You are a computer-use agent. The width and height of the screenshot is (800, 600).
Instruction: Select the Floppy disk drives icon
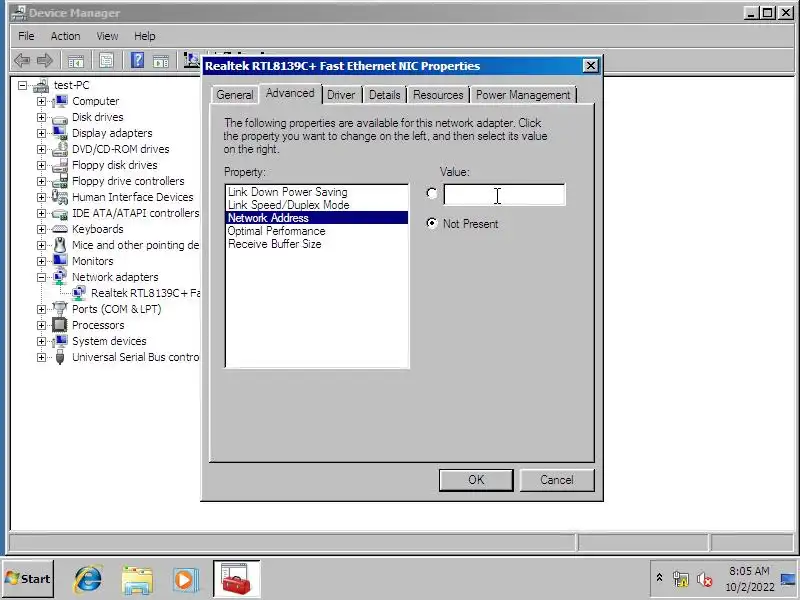tap(60, 165)
